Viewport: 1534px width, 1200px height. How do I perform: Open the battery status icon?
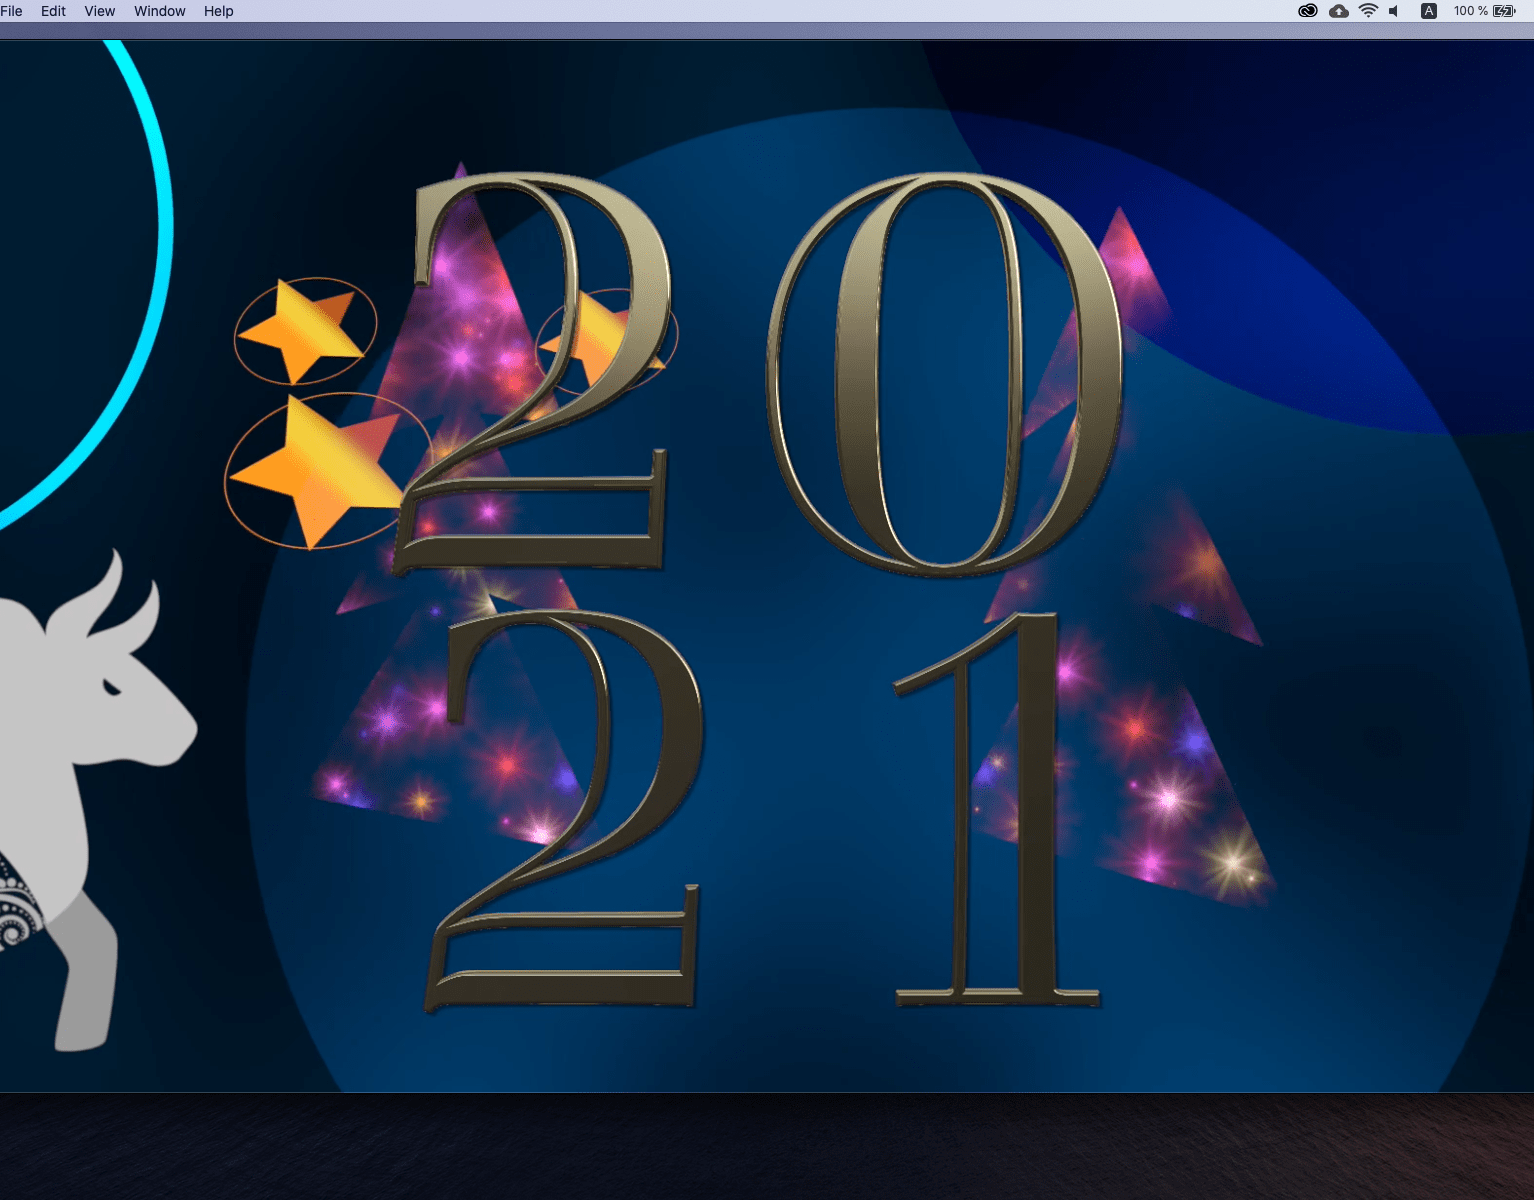[1504, 11]
